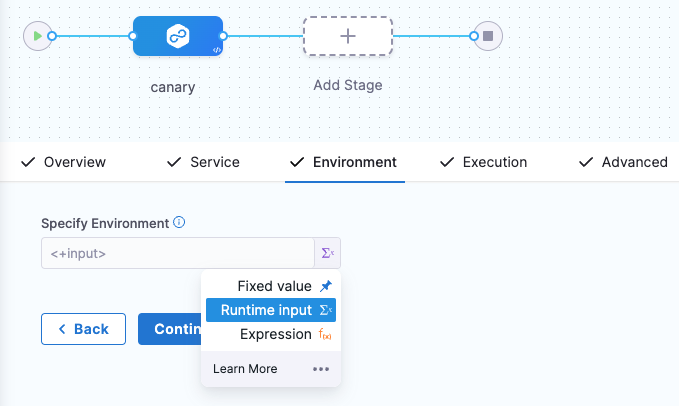Select the canary deployment stage node

[x=178, y=37]
